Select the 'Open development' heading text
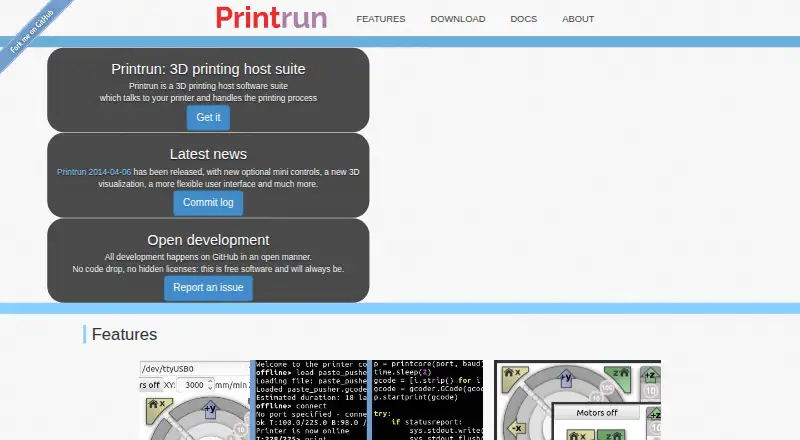800x440 pixels. click(x=208, y=240)
